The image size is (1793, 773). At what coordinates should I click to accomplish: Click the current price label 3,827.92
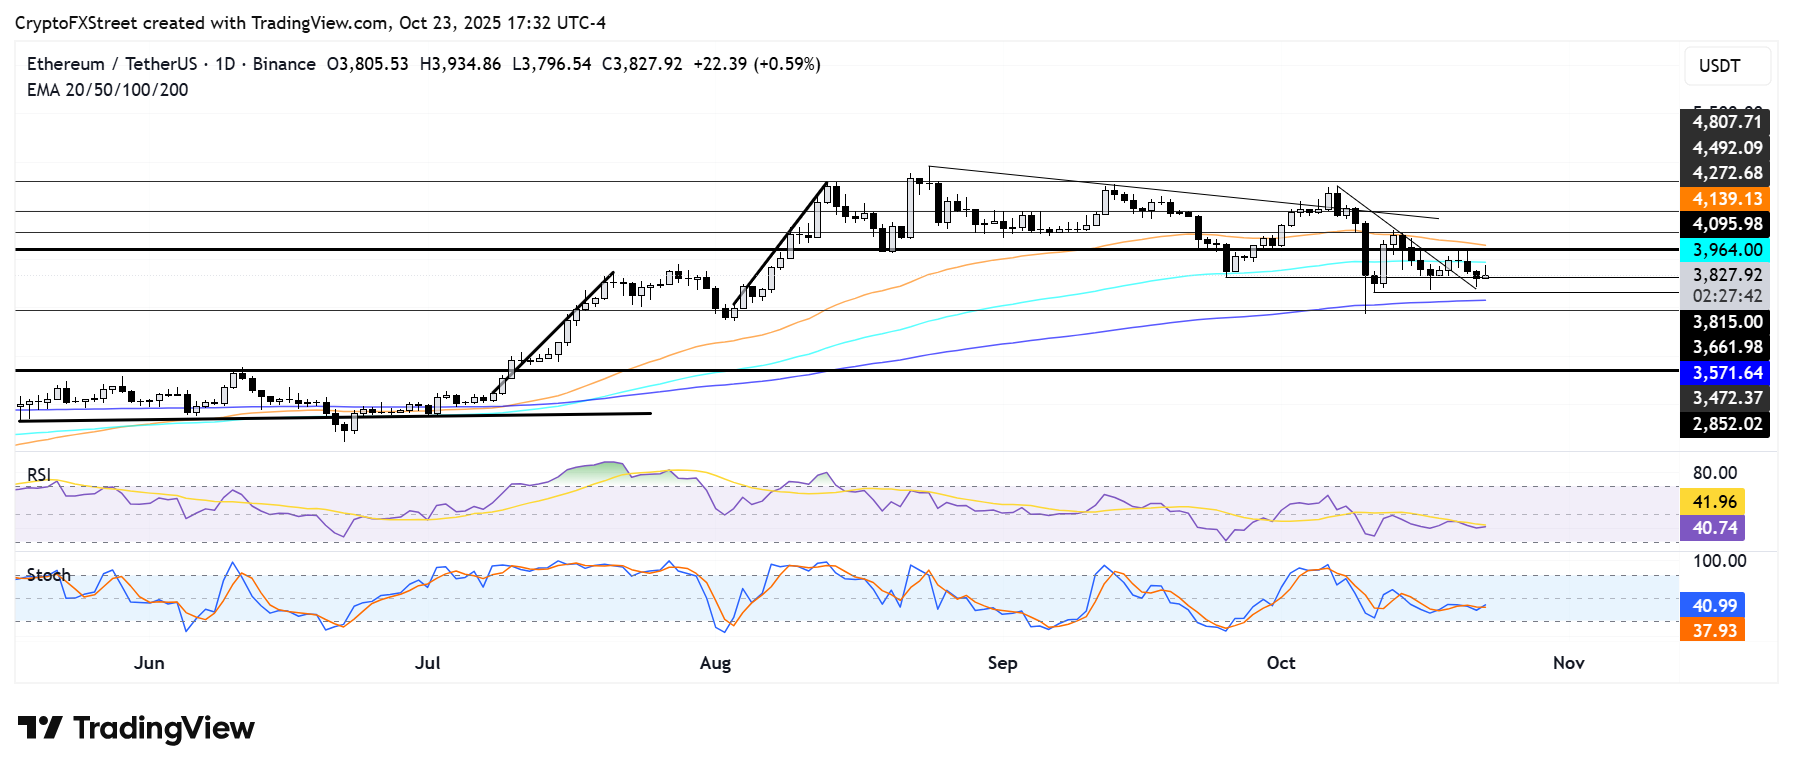tap(1725, 275)
